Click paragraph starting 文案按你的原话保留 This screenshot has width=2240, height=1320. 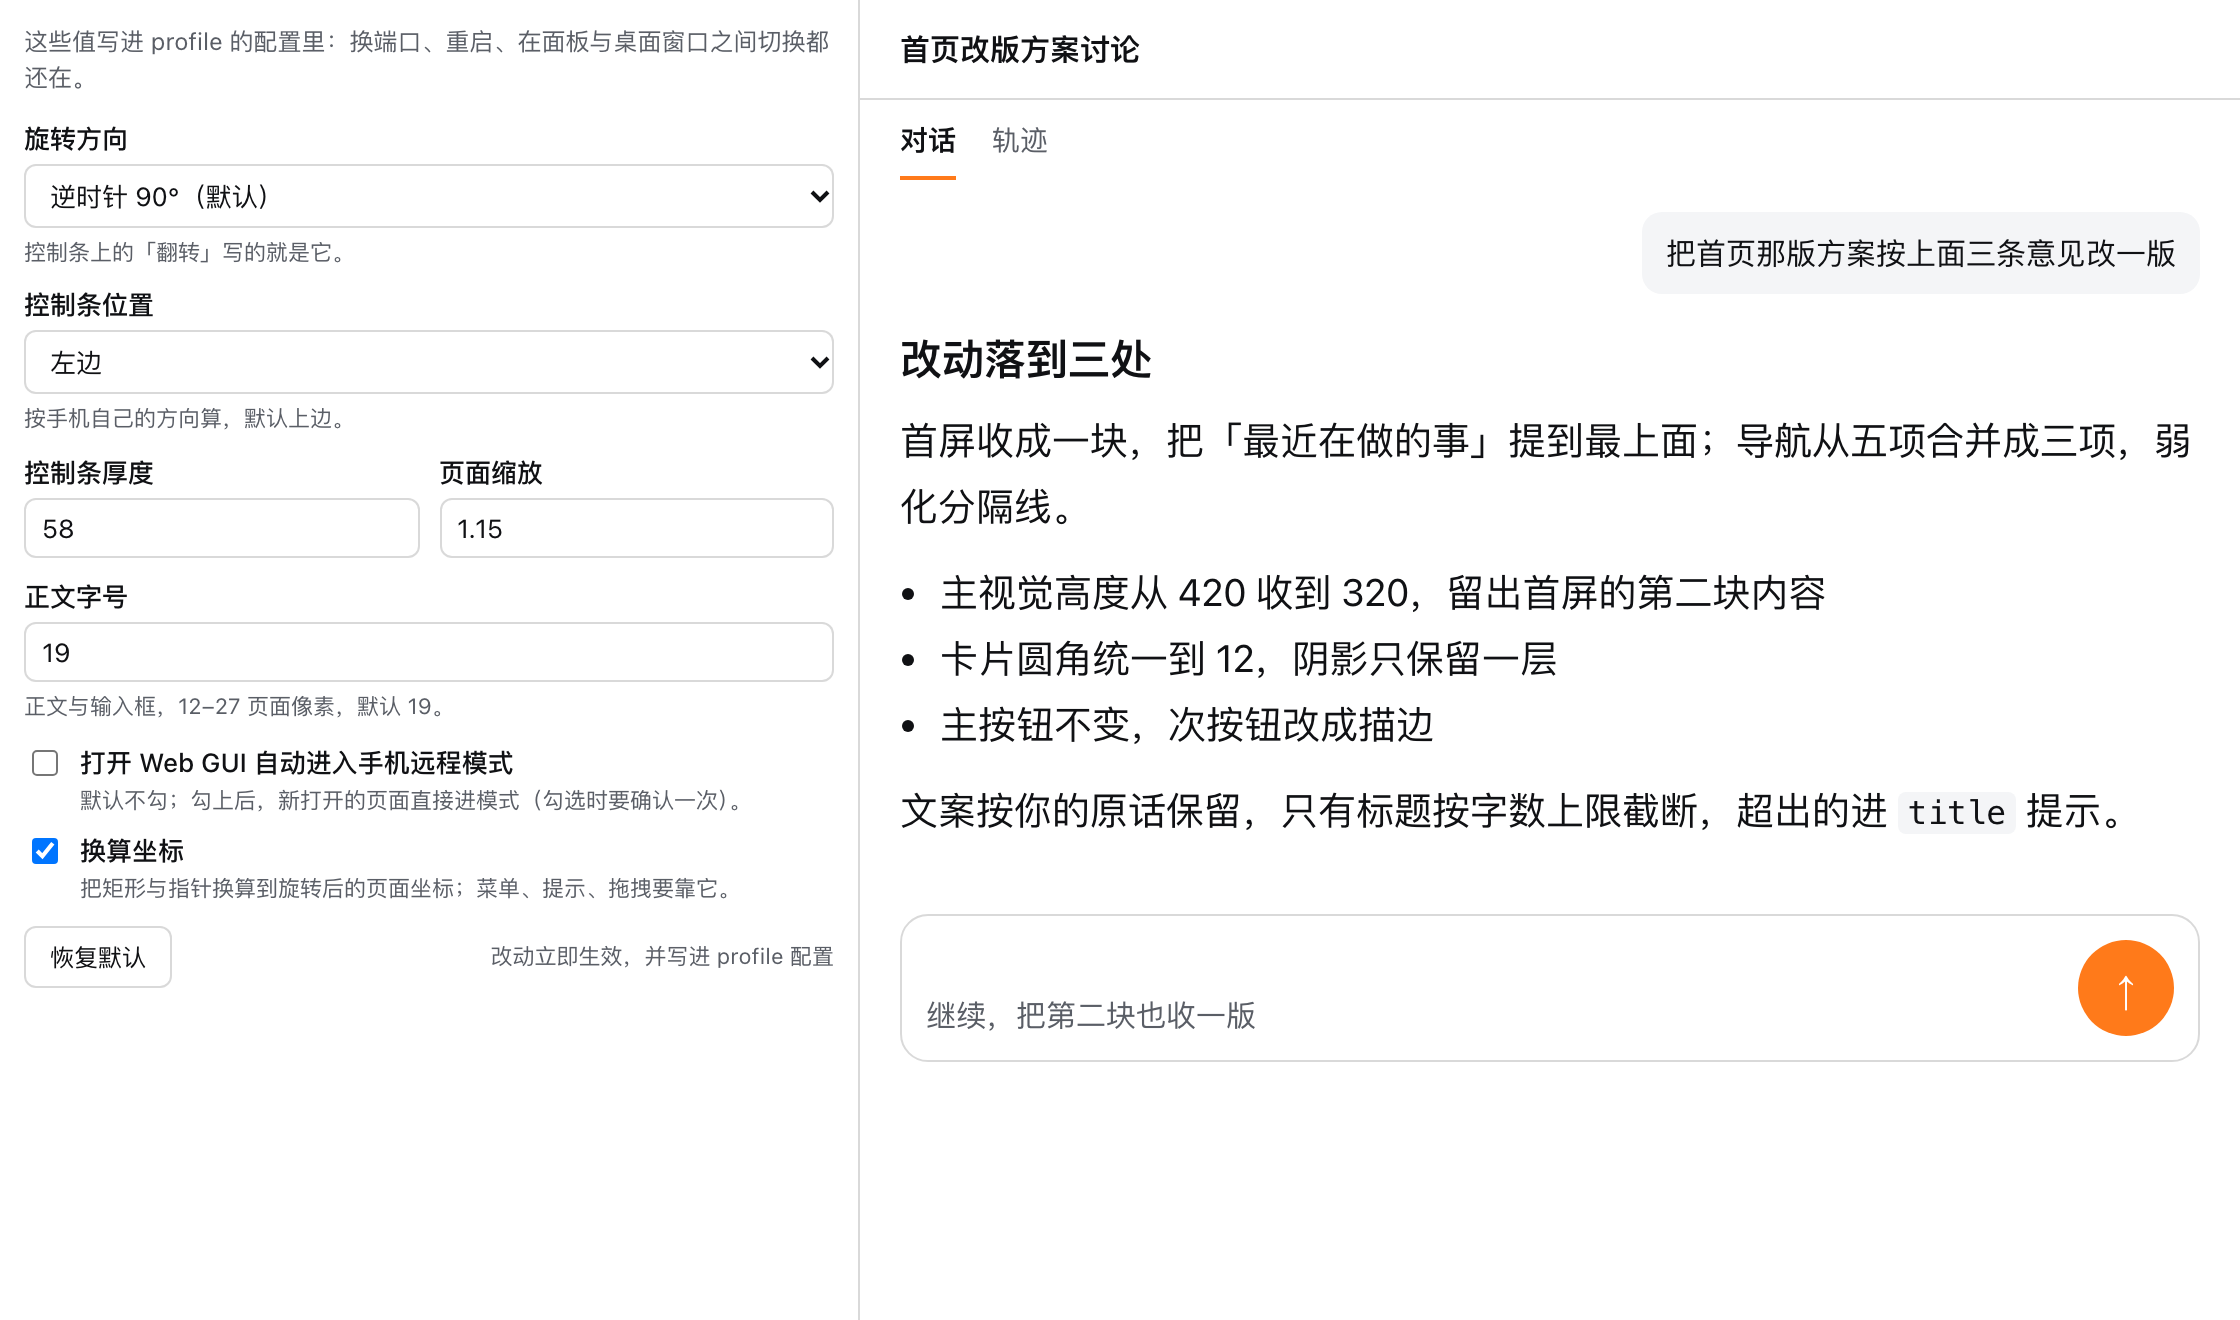(x=1515, y=811)
